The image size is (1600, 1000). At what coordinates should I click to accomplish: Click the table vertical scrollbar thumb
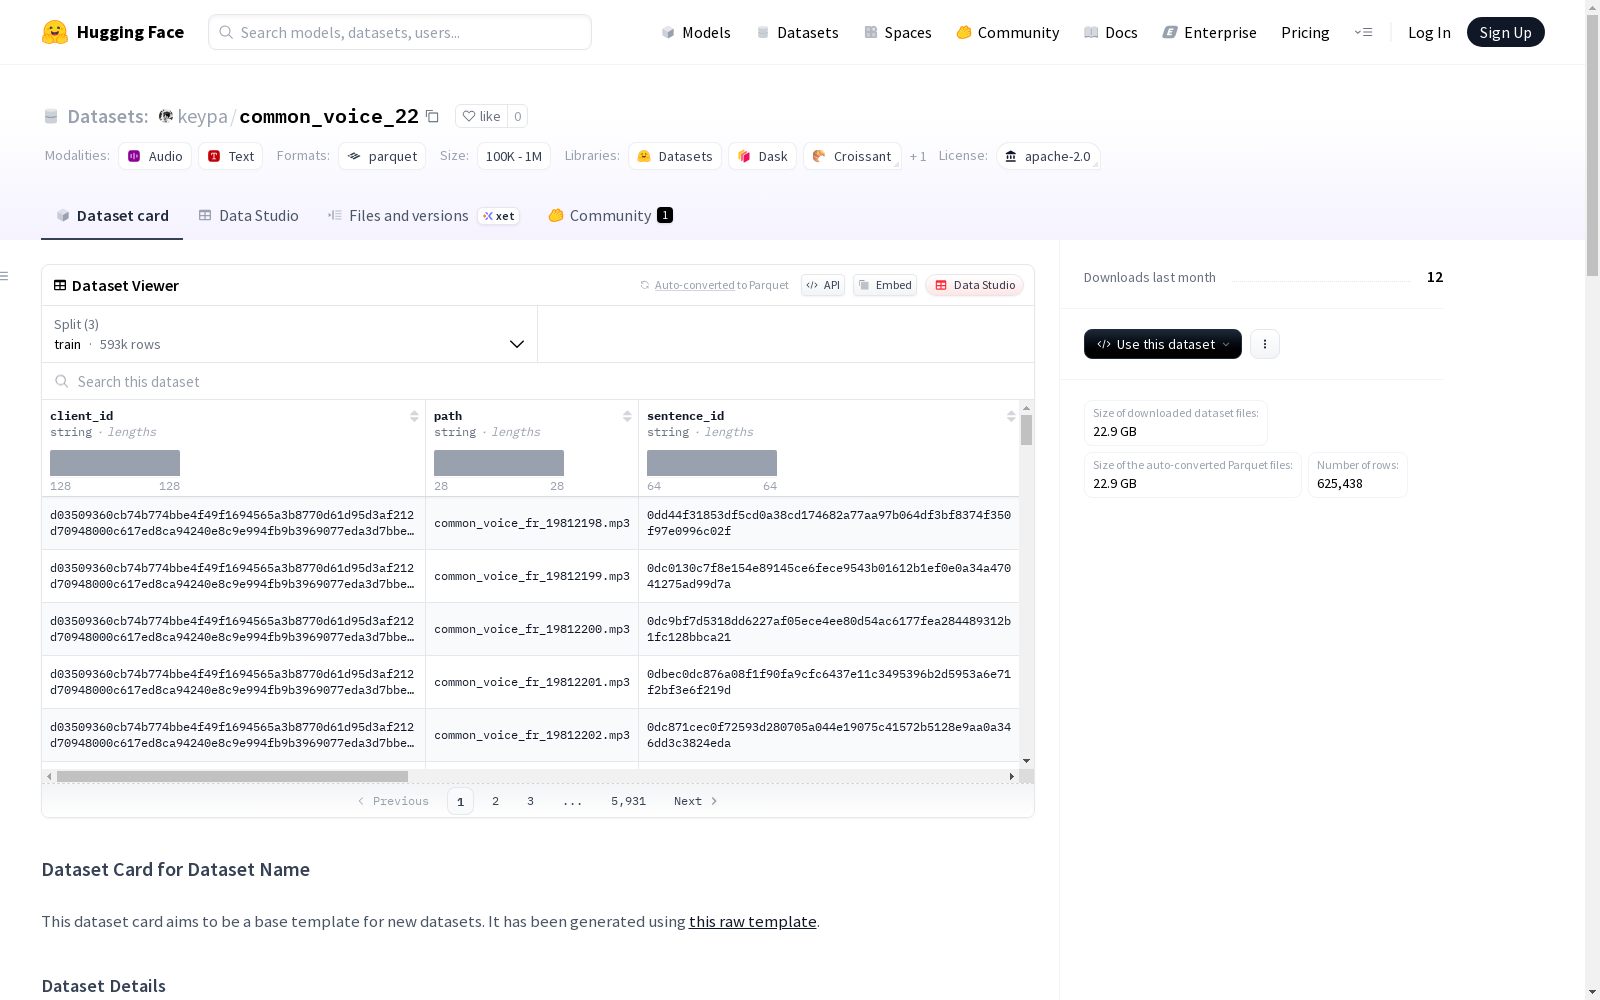point(1026,430)
